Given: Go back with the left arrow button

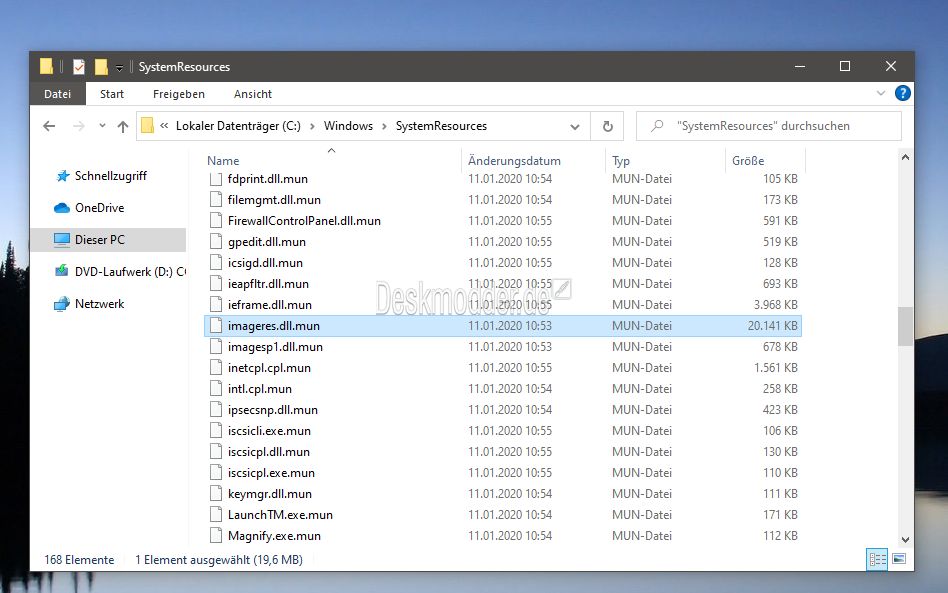Looking at the screenshot, I should tap(50, 126).
